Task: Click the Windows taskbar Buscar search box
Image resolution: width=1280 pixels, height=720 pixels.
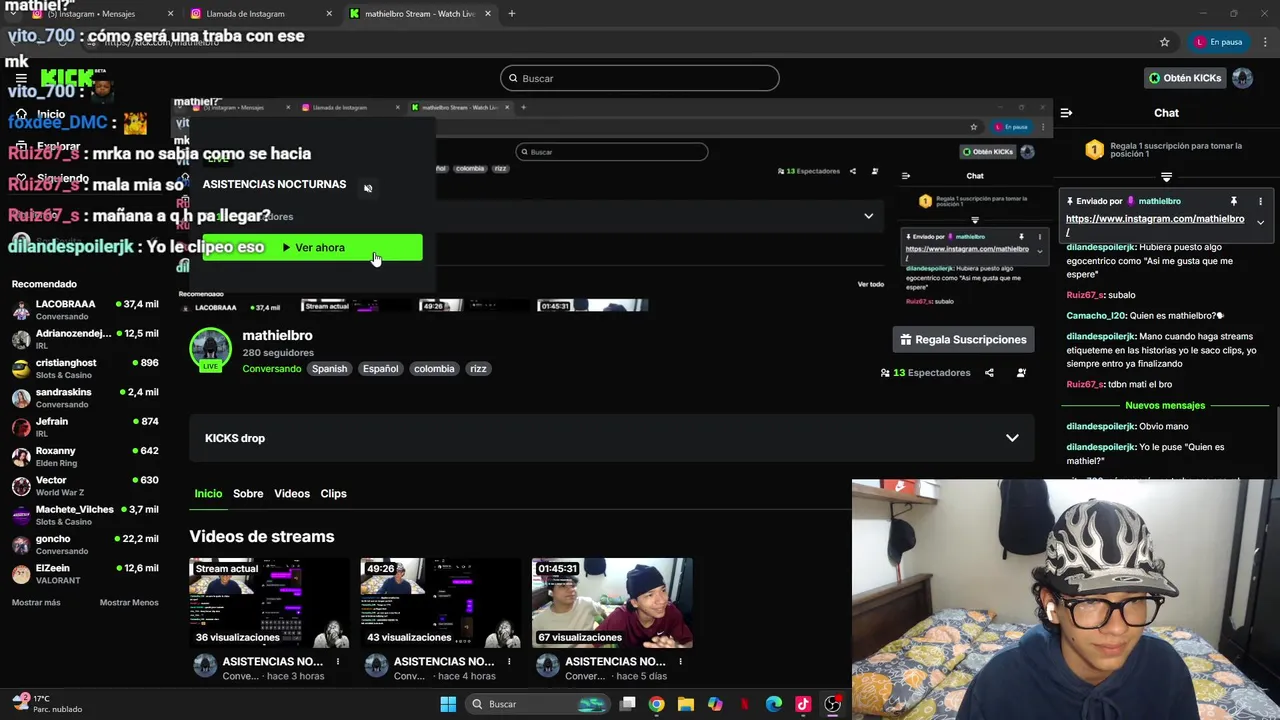Action: (538, 704)
